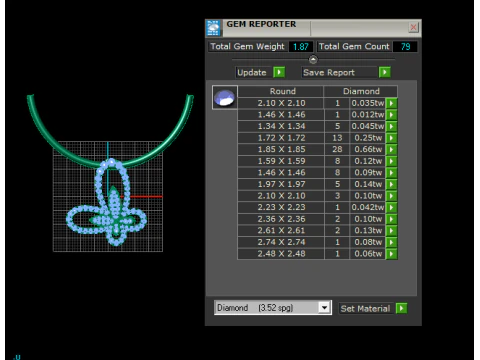Select the 1.72 X 1.72 size cell
This screenshot has height=360, width=480.
click(x=281, y=138)
